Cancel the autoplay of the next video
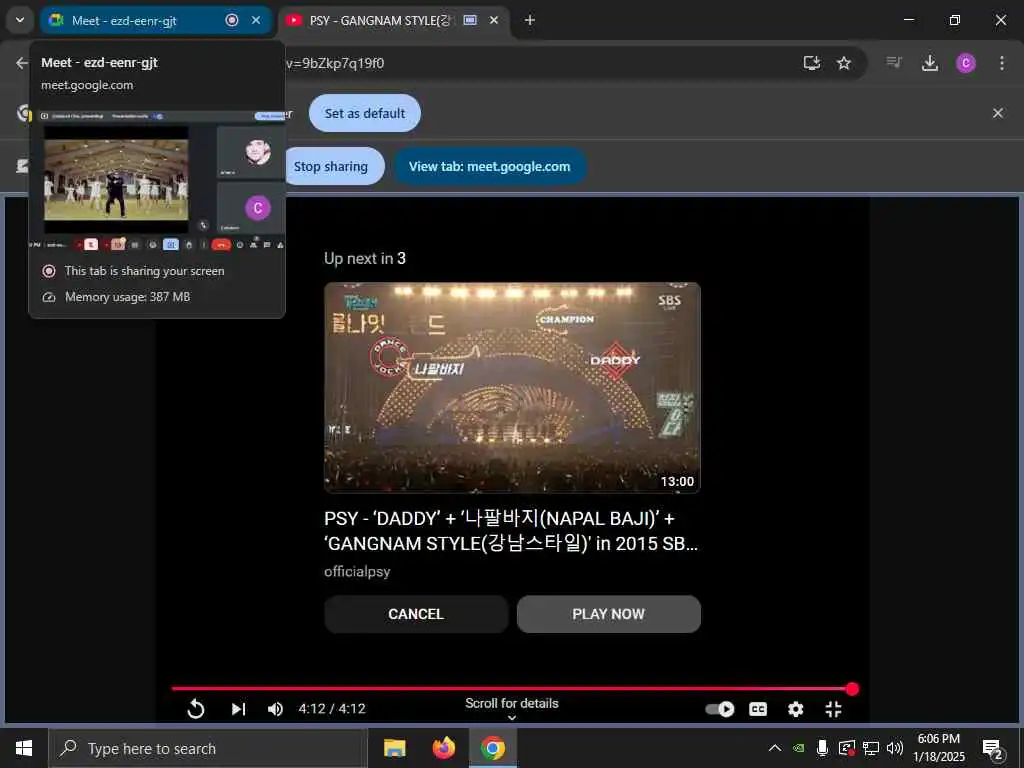This screenshot has width=1024, height=768. click(416, 614)
